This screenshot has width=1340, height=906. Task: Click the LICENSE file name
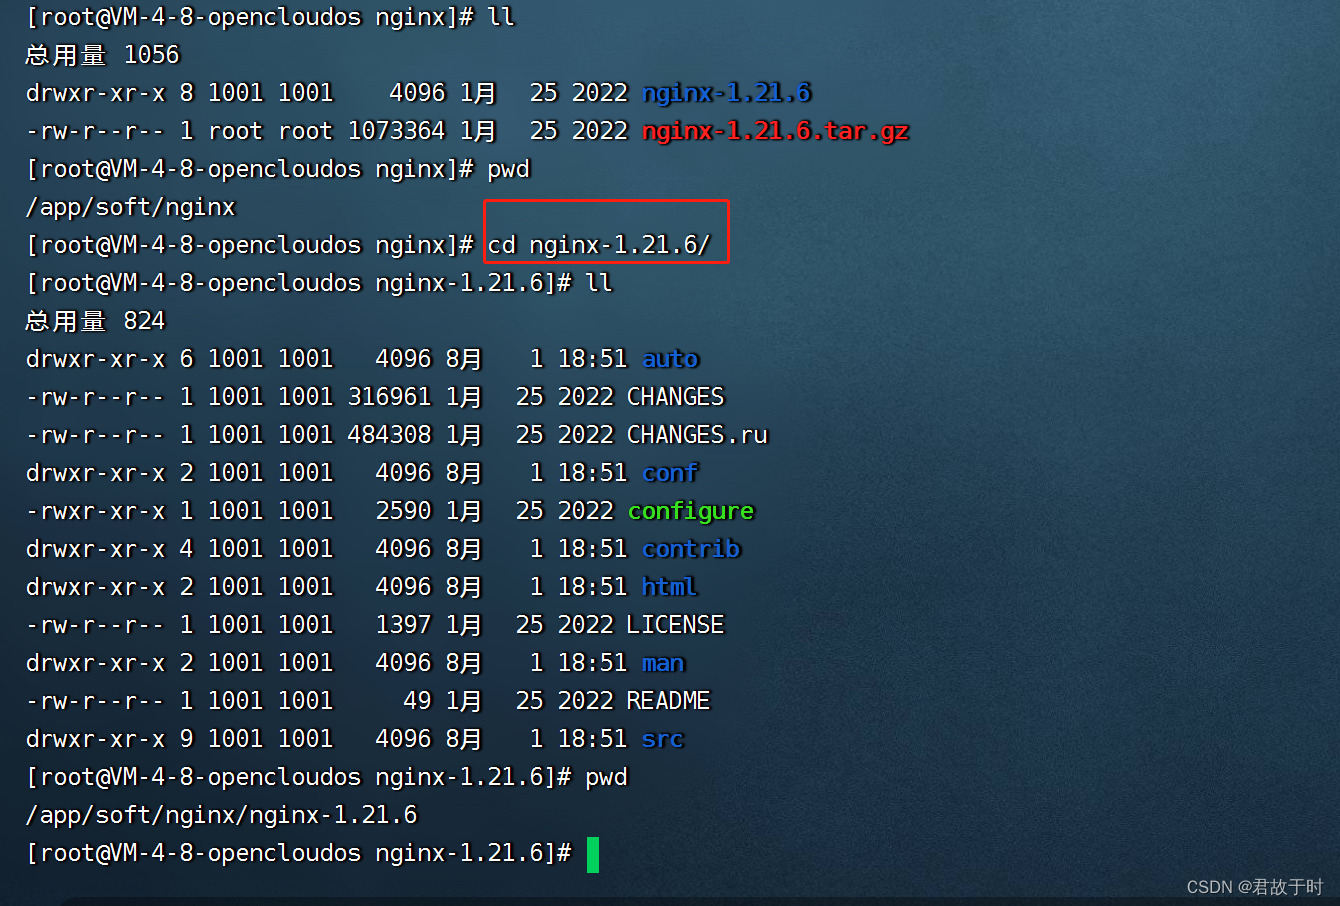tap(675, 625)
